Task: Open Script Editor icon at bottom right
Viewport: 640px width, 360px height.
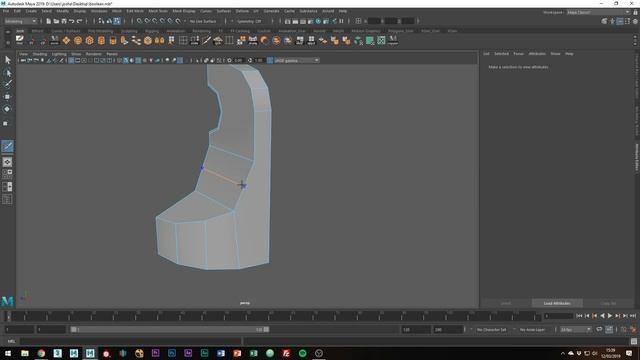Action: coord(634,342)
